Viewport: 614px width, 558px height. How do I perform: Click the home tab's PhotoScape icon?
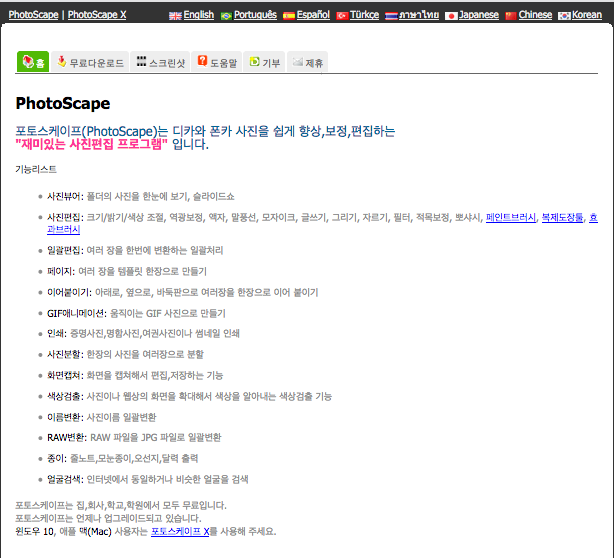click(28, 61)
